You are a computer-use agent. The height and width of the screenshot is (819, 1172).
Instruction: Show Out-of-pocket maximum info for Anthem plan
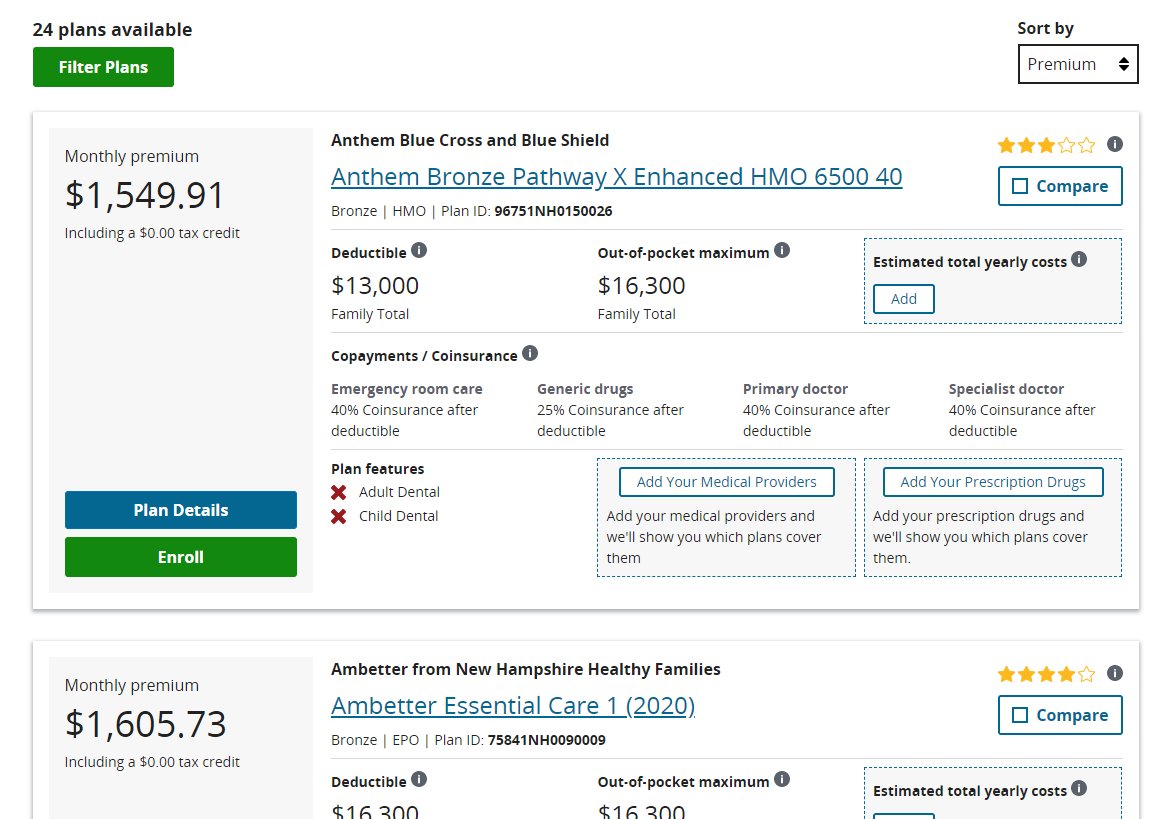782,250
